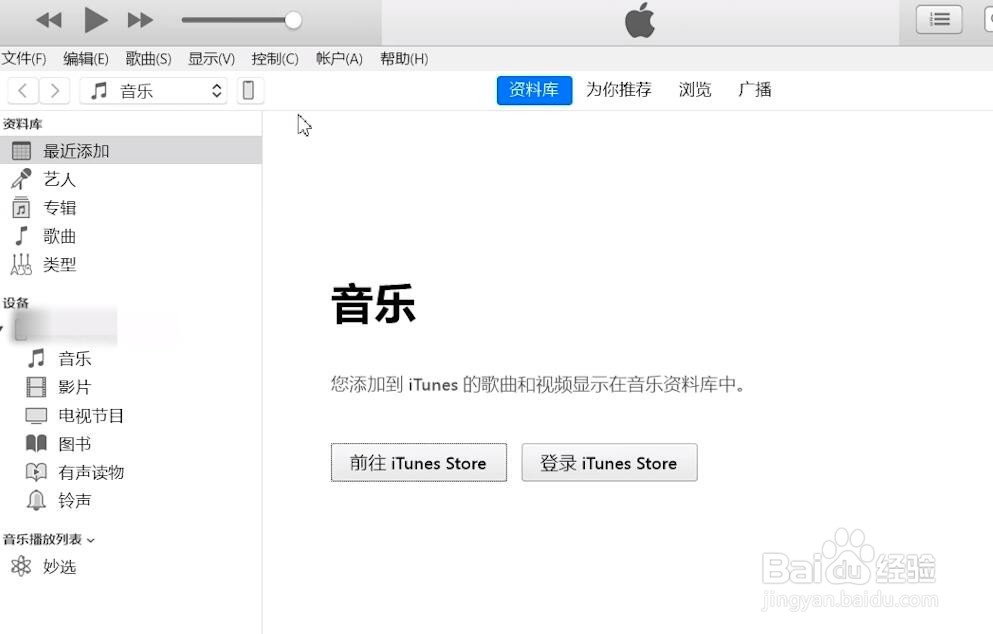Click the 艺人 microphone icon
Screen dimensions: 993x634
[x=22, y=179]
